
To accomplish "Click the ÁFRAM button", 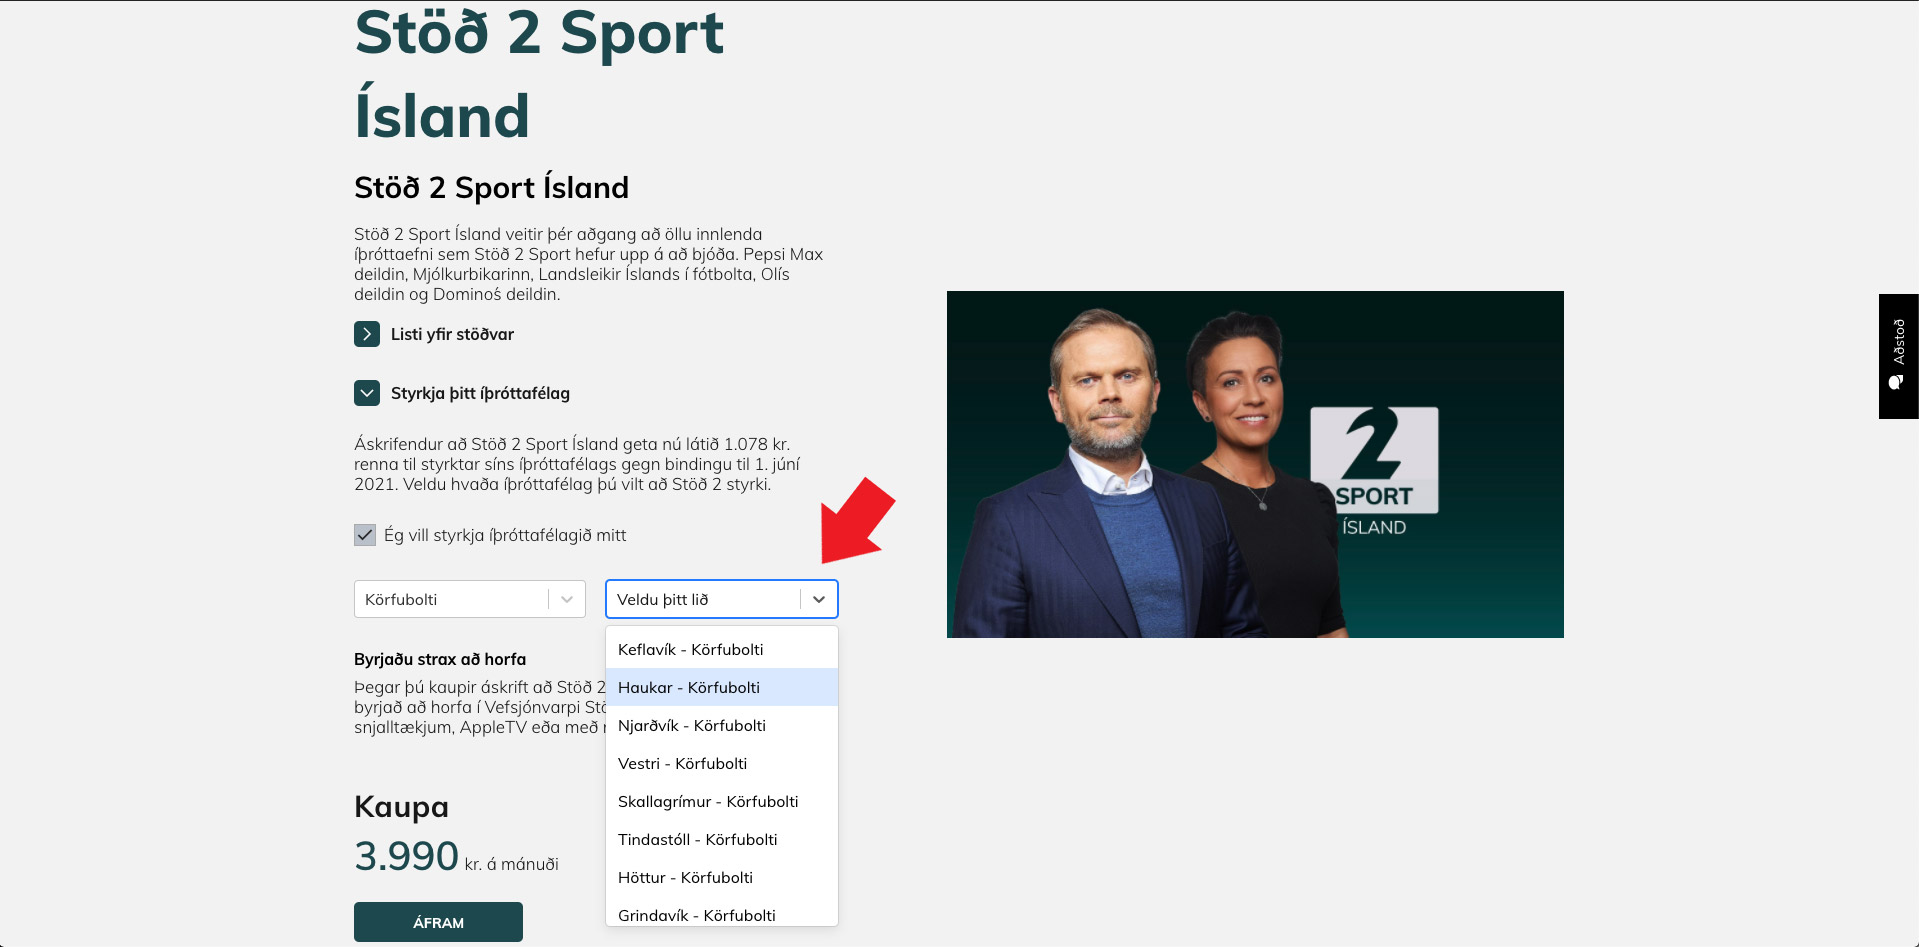I will coord(438,922).
